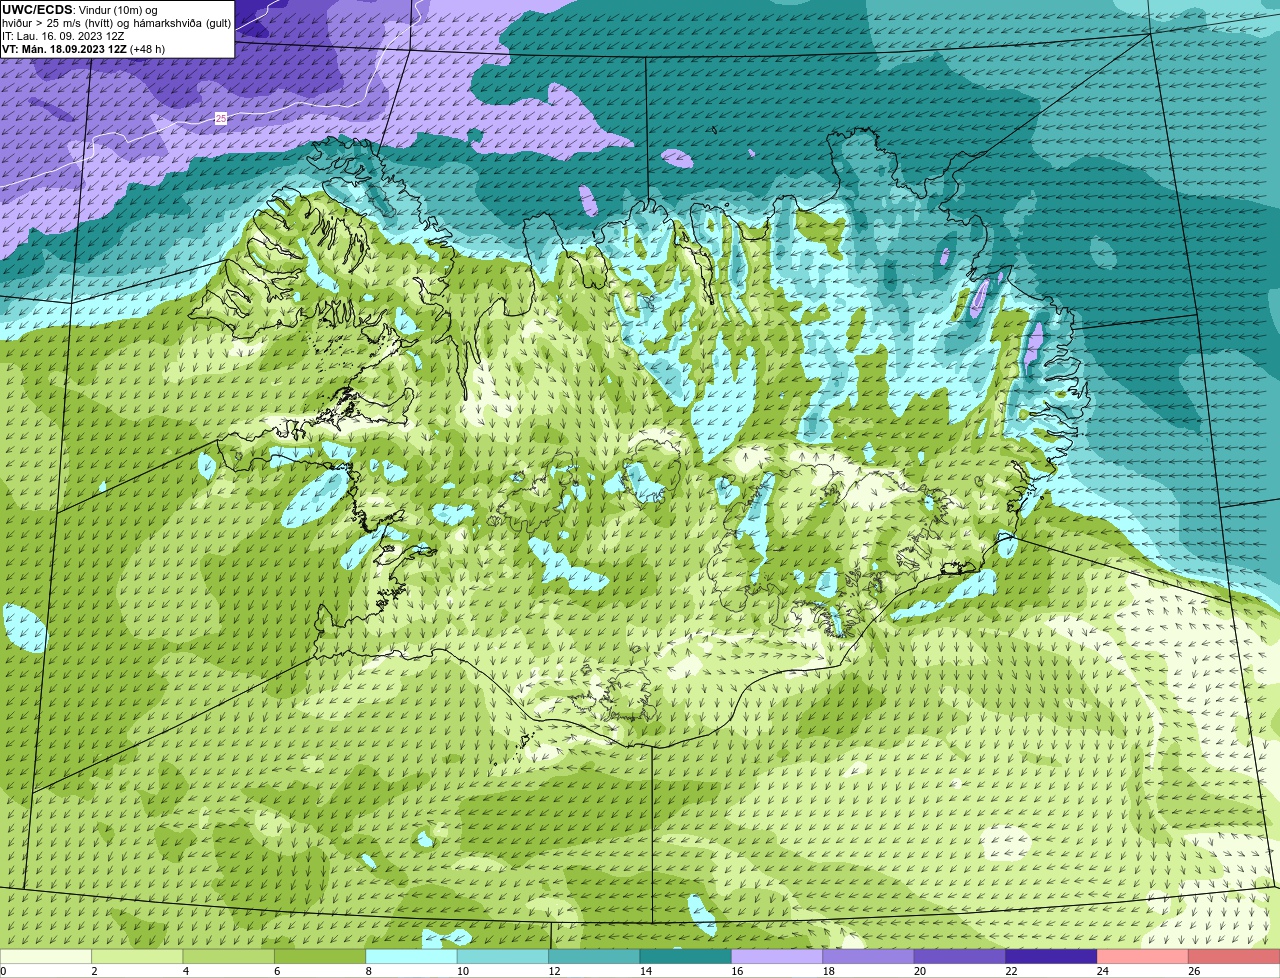Click the "IT: Lau. 16. 09. 2023 12Z" line
The image size is (1280, 978).
63,36
